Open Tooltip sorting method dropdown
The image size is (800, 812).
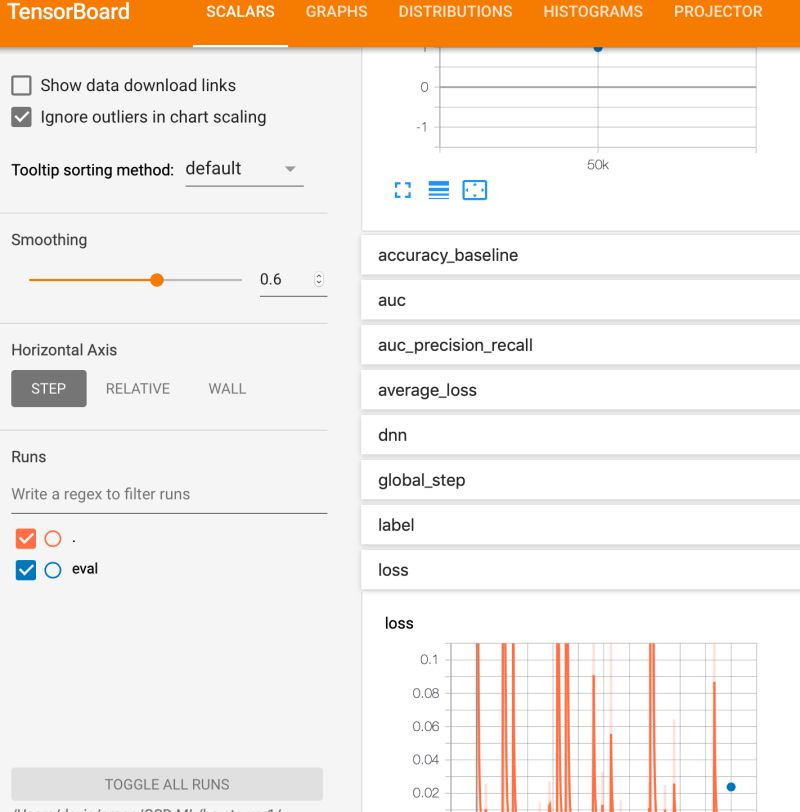click(244, 169)
